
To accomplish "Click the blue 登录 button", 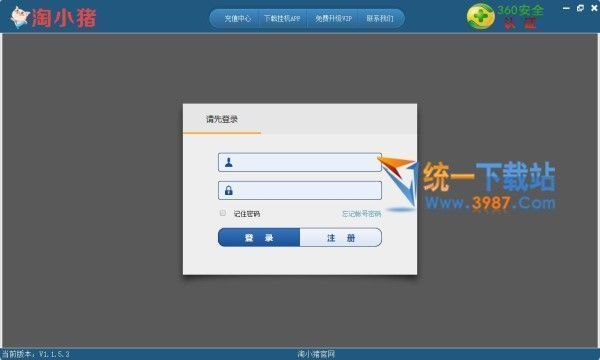I will 259,238.
